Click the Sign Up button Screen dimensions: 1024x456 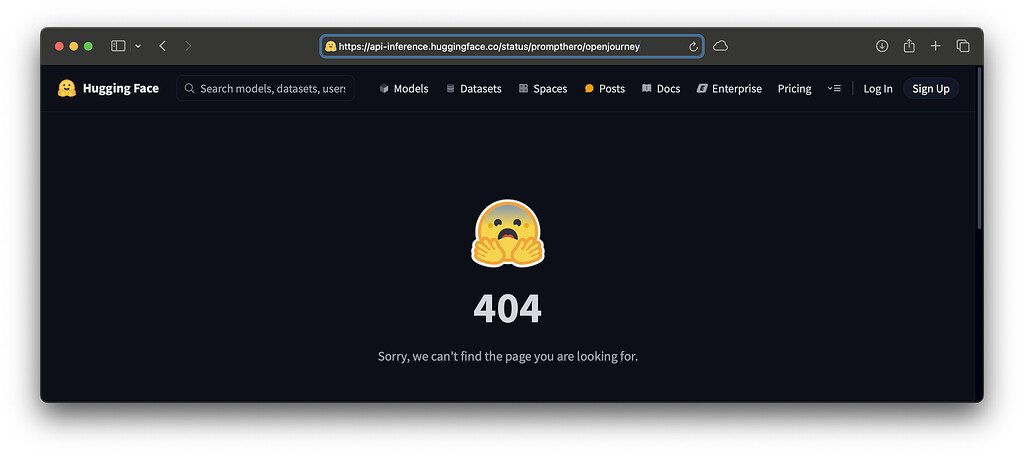coord(931,89)
